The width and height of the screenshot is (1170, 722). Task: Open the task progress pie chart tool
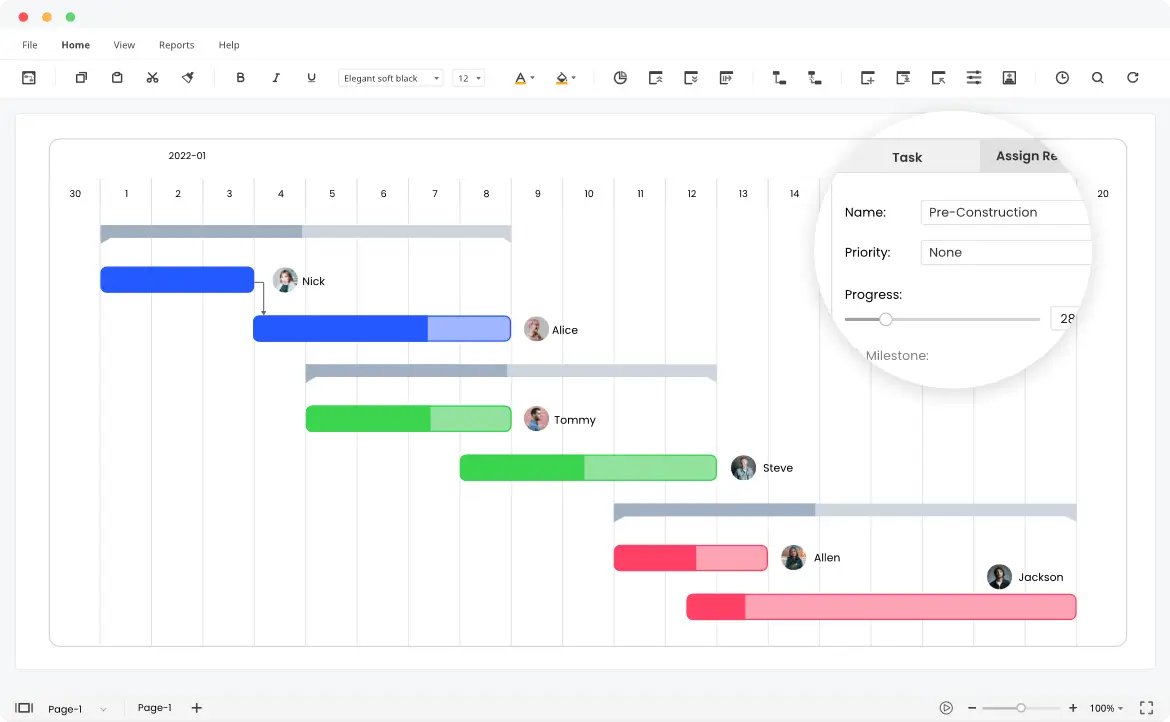click(x=620, y=77)
